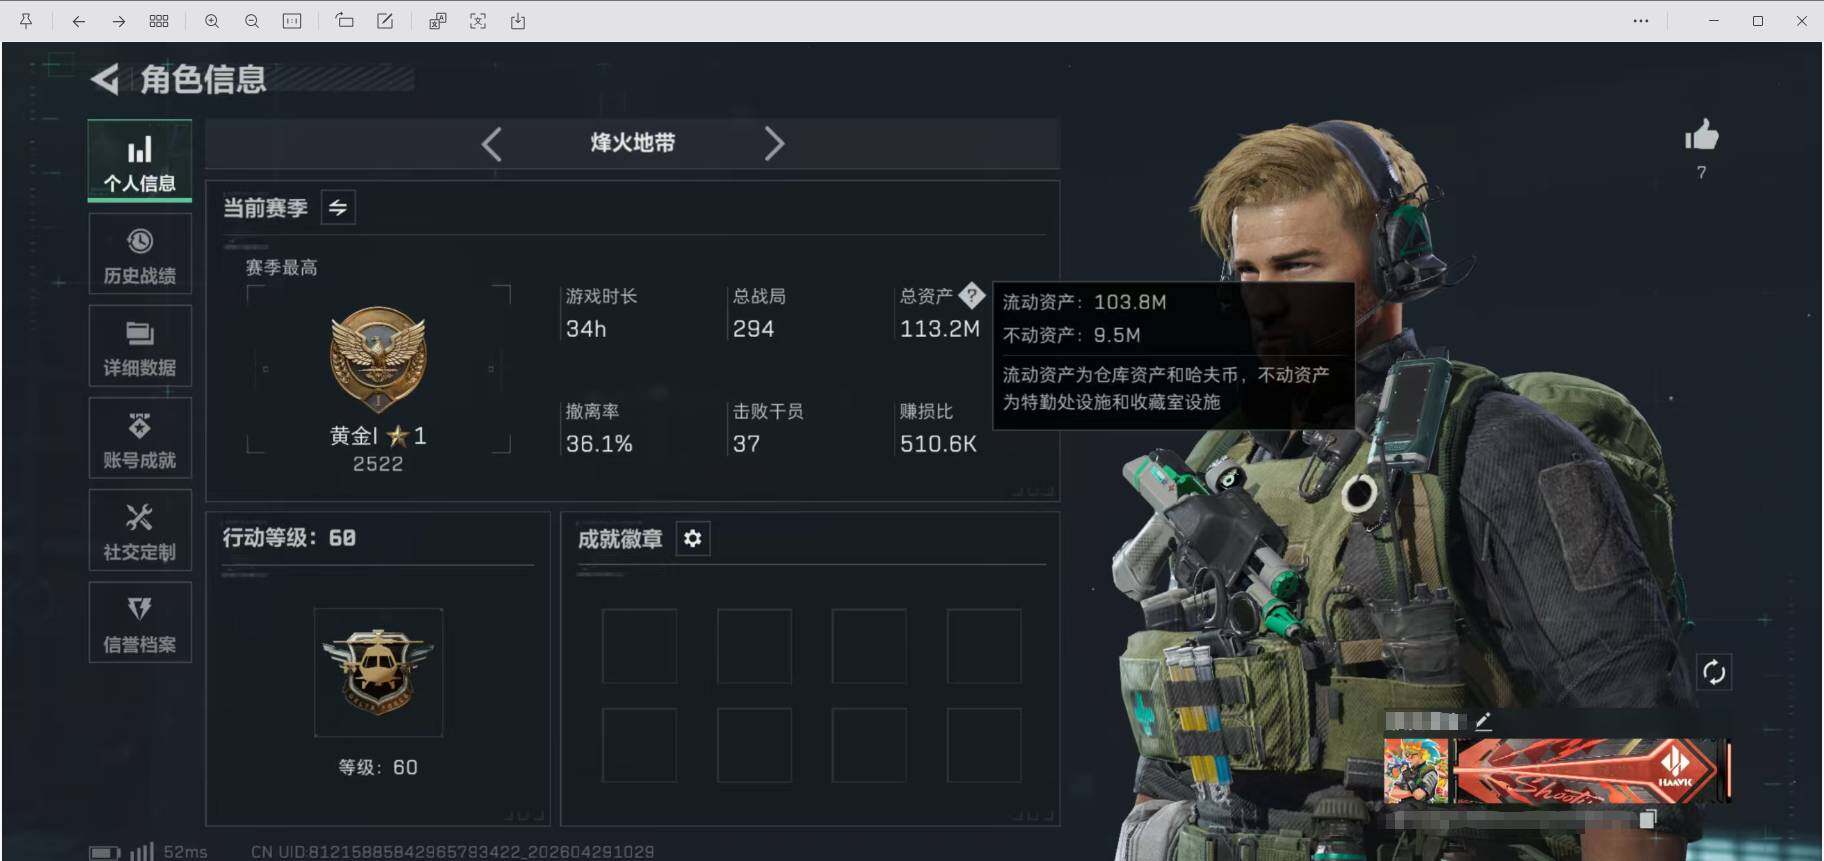
Task: Click the 总资产 113.2M value
Action: pos(940,329)
